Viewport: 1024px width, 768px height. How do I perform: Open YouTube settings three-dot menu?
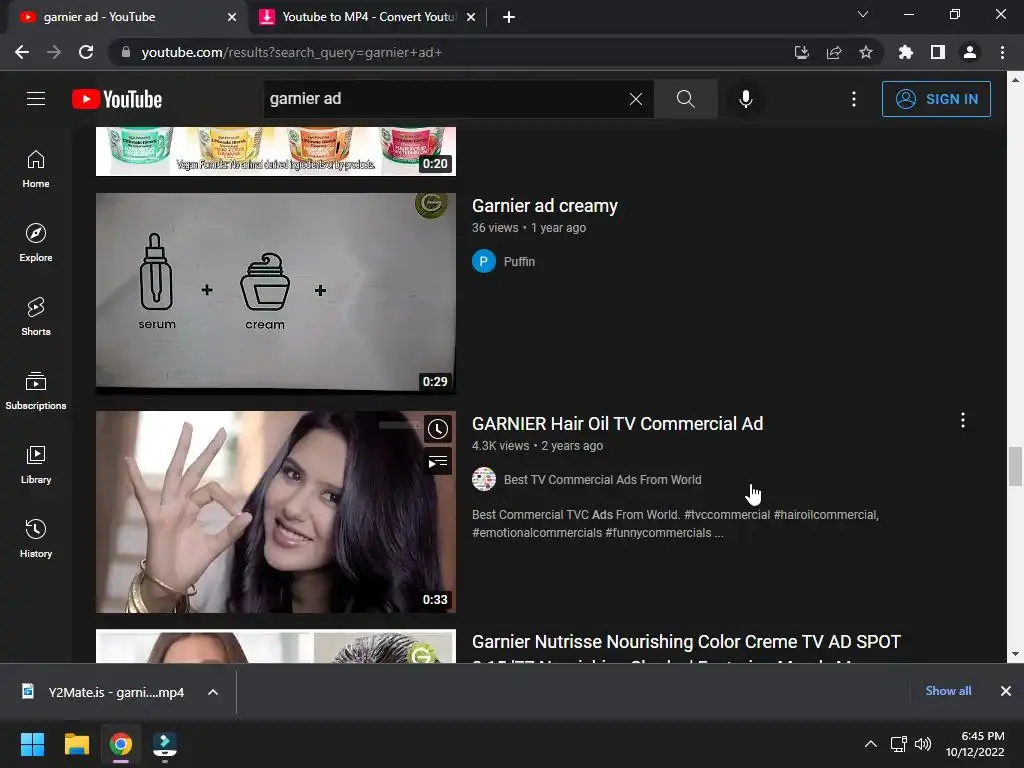tap(854, 99)
